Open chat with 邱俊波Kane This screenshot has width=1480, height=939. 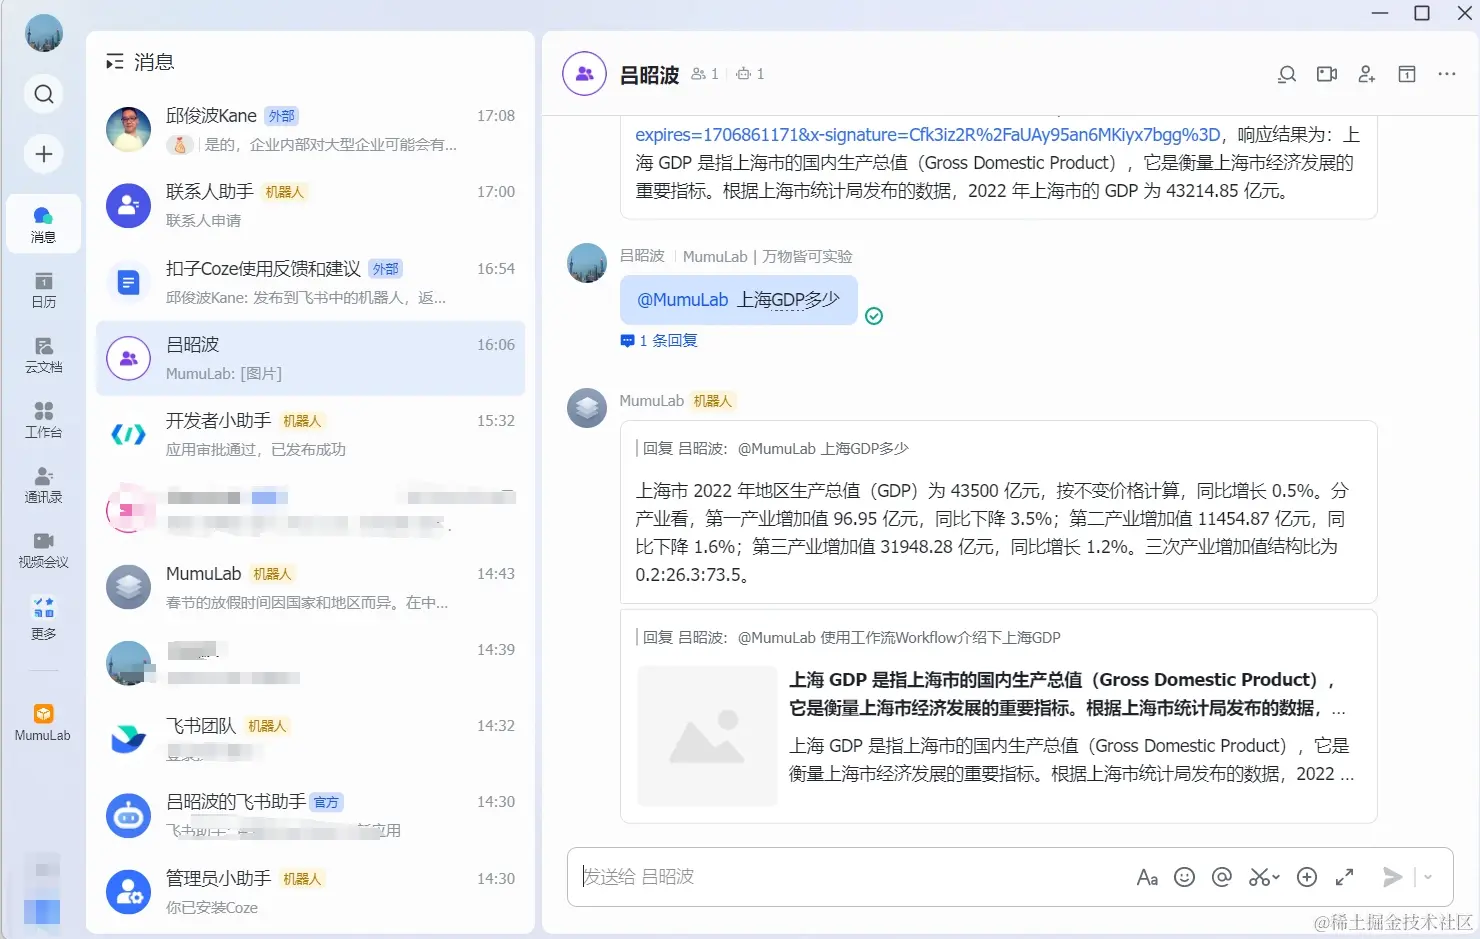point(310,129)
